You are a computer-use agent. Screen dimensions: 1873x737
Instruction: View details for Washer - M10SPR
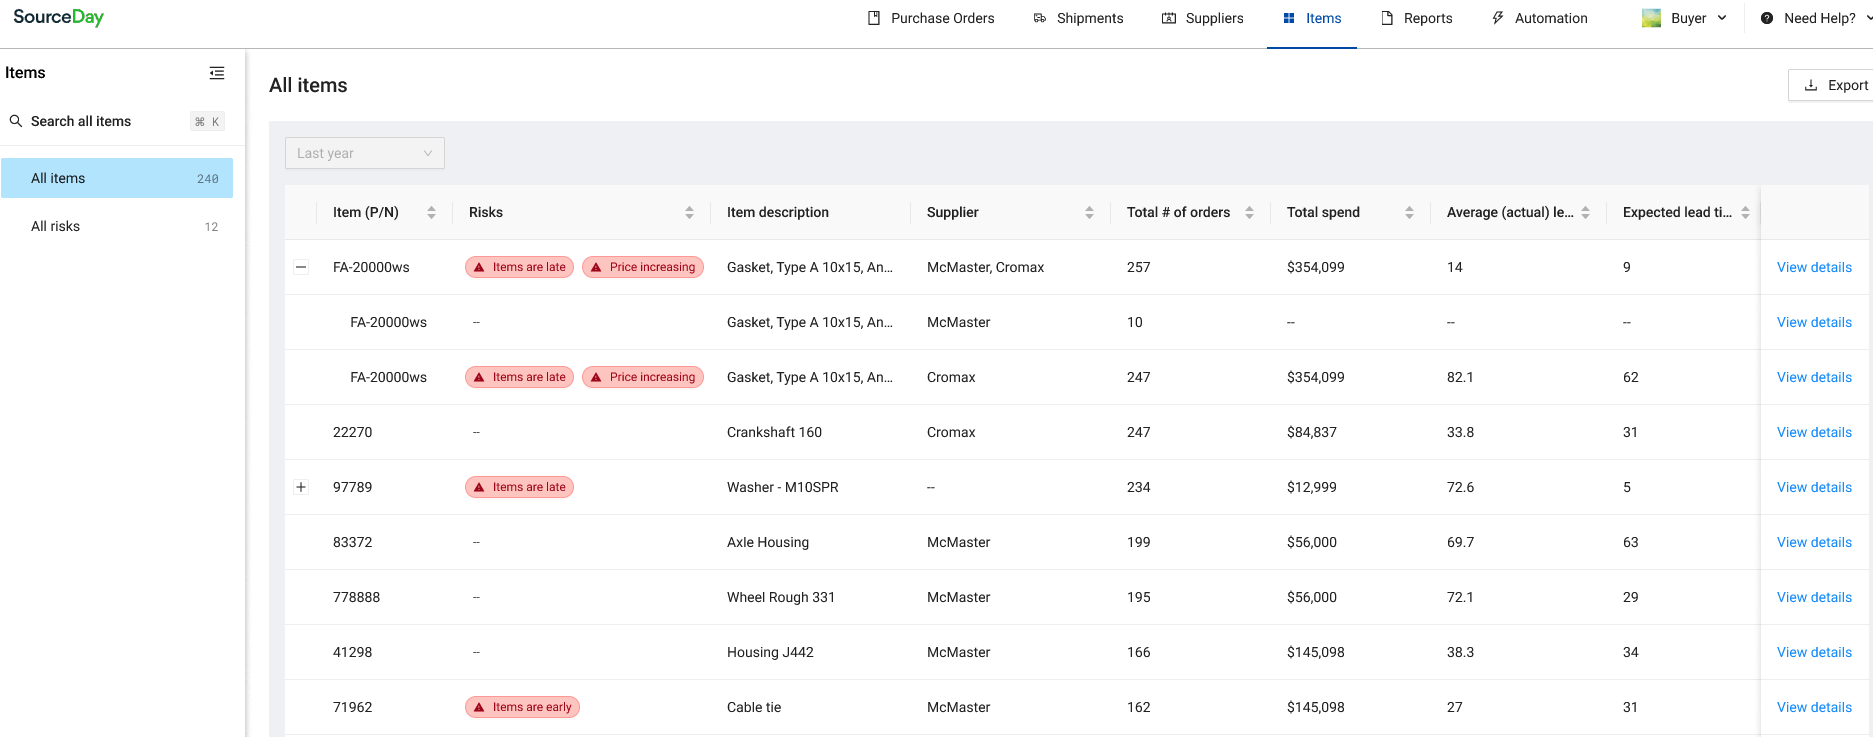[x=1814, y=487]
